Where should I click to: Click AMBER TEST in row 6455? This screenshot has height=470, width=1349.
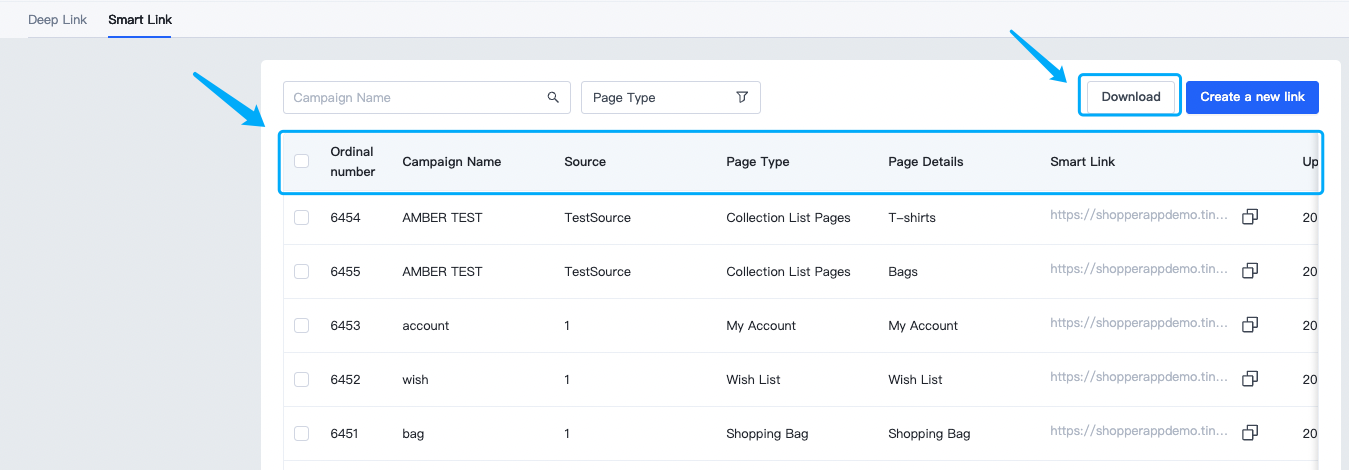pyautogui.click(x=442, y=271)
